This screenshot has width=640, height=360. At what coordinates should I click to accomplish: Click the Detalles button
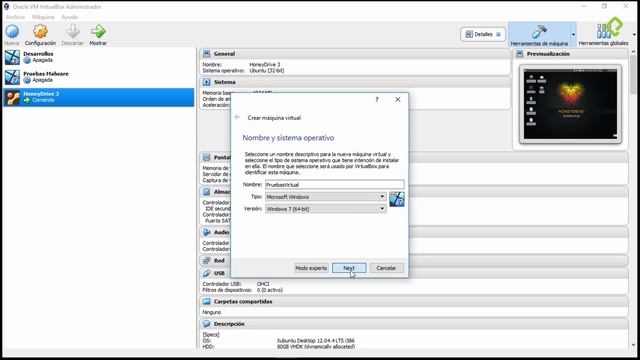click(x=483, y=34)
